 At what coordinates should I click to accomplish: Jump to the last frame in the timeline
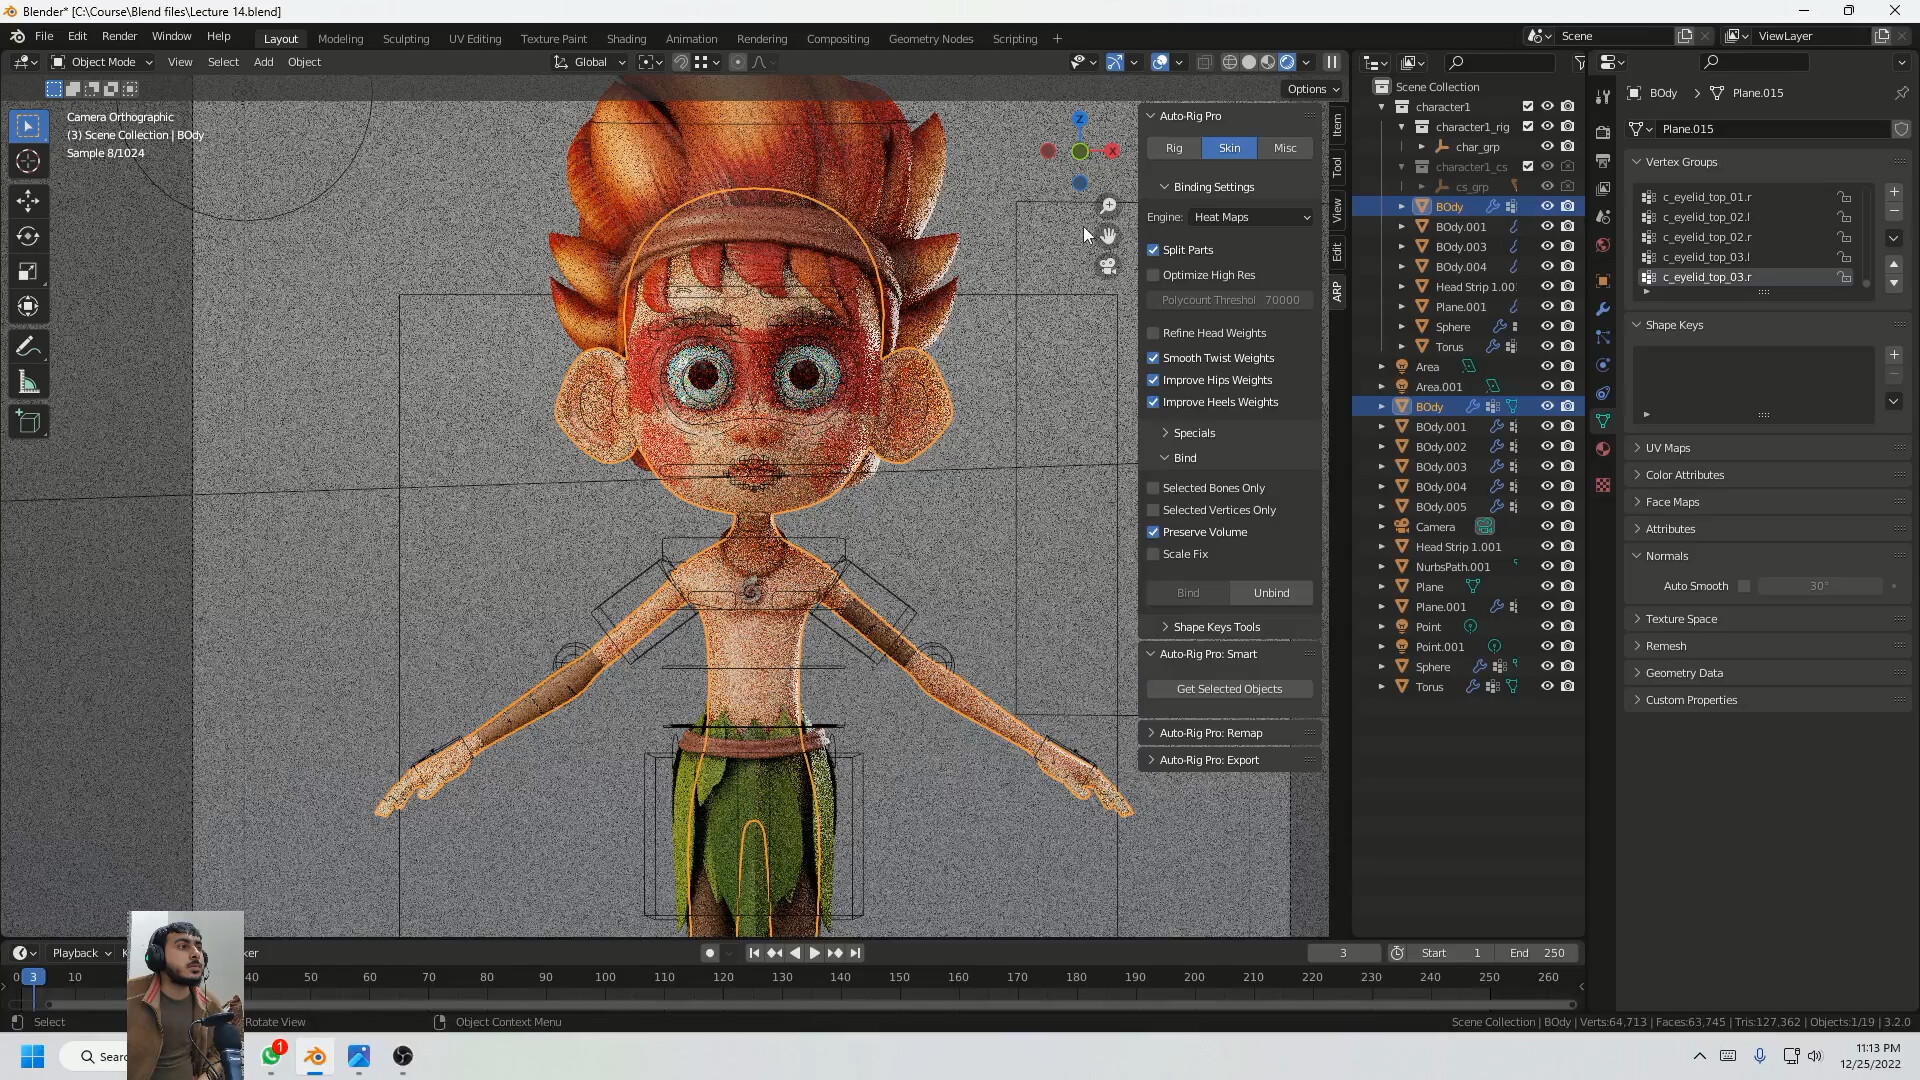tap(855, 953)
